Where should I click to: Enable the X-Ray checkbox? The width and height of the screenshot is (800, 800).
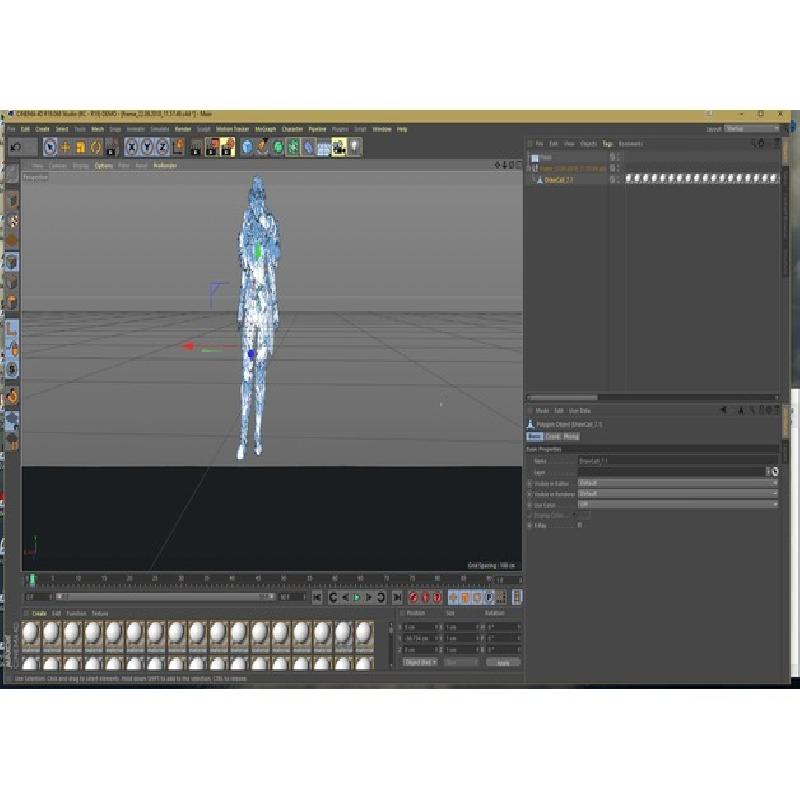click(580, 525)
